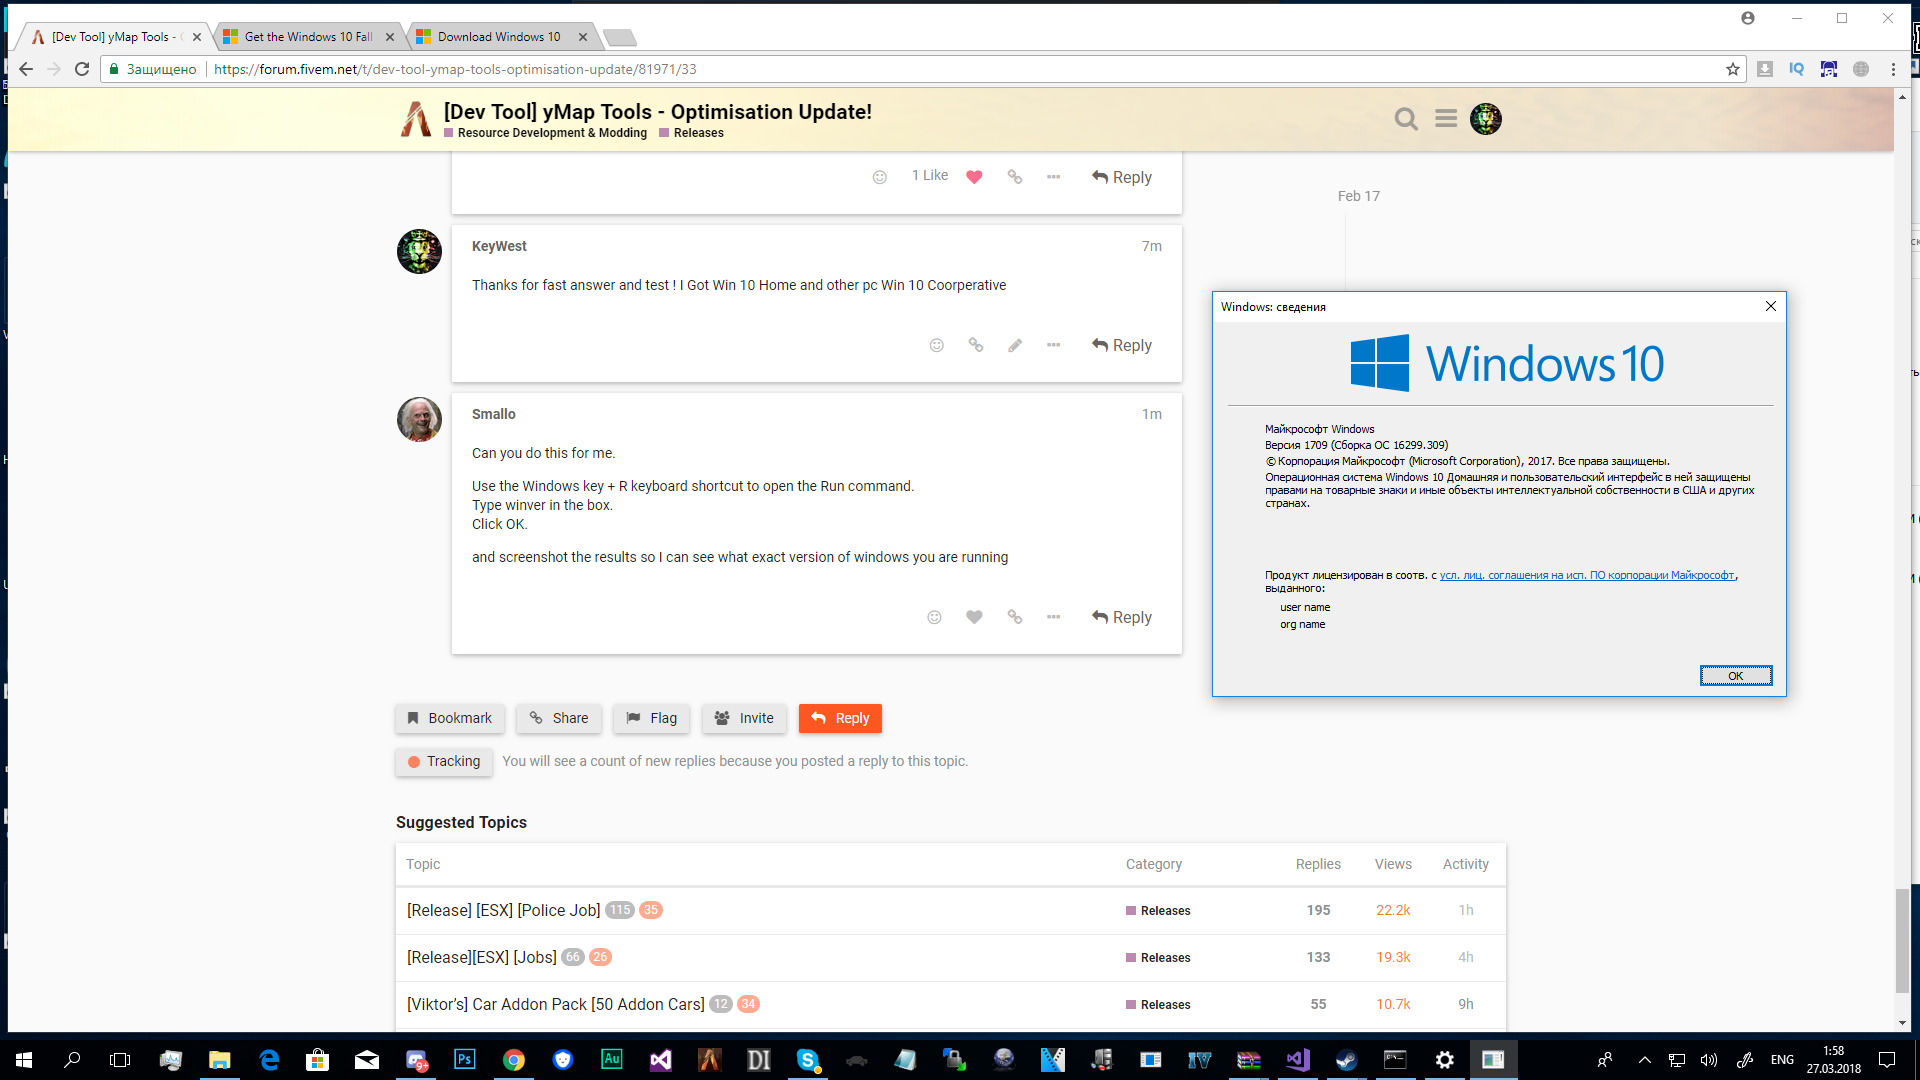
Task: Open the forum hamburger menu
Action: (x=1446, y=119)
